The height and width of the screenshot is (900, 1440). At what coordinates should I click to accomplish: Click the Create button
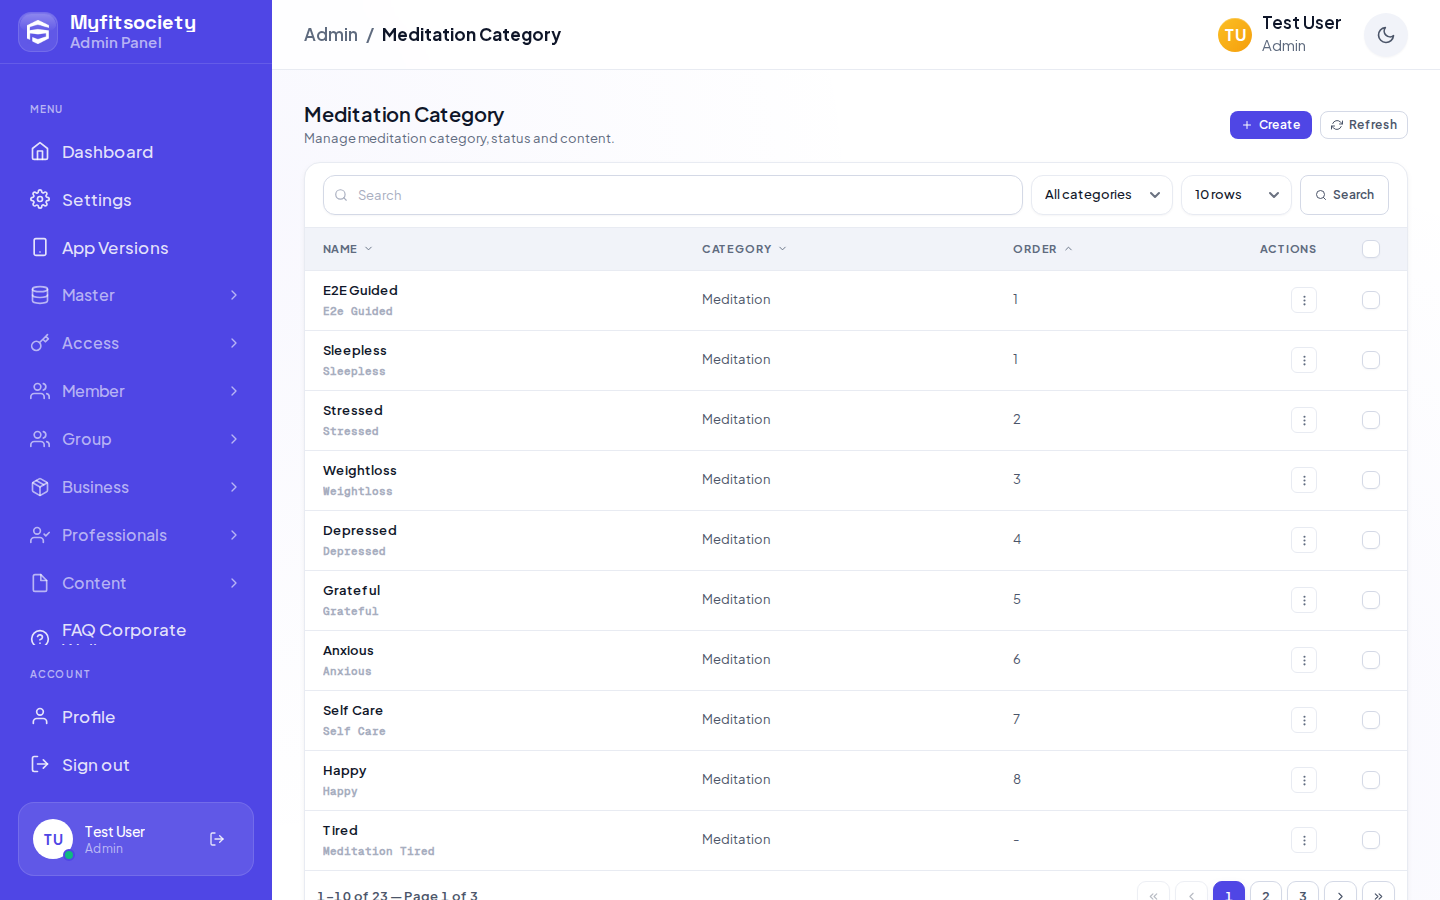(x=1271, y=125)
